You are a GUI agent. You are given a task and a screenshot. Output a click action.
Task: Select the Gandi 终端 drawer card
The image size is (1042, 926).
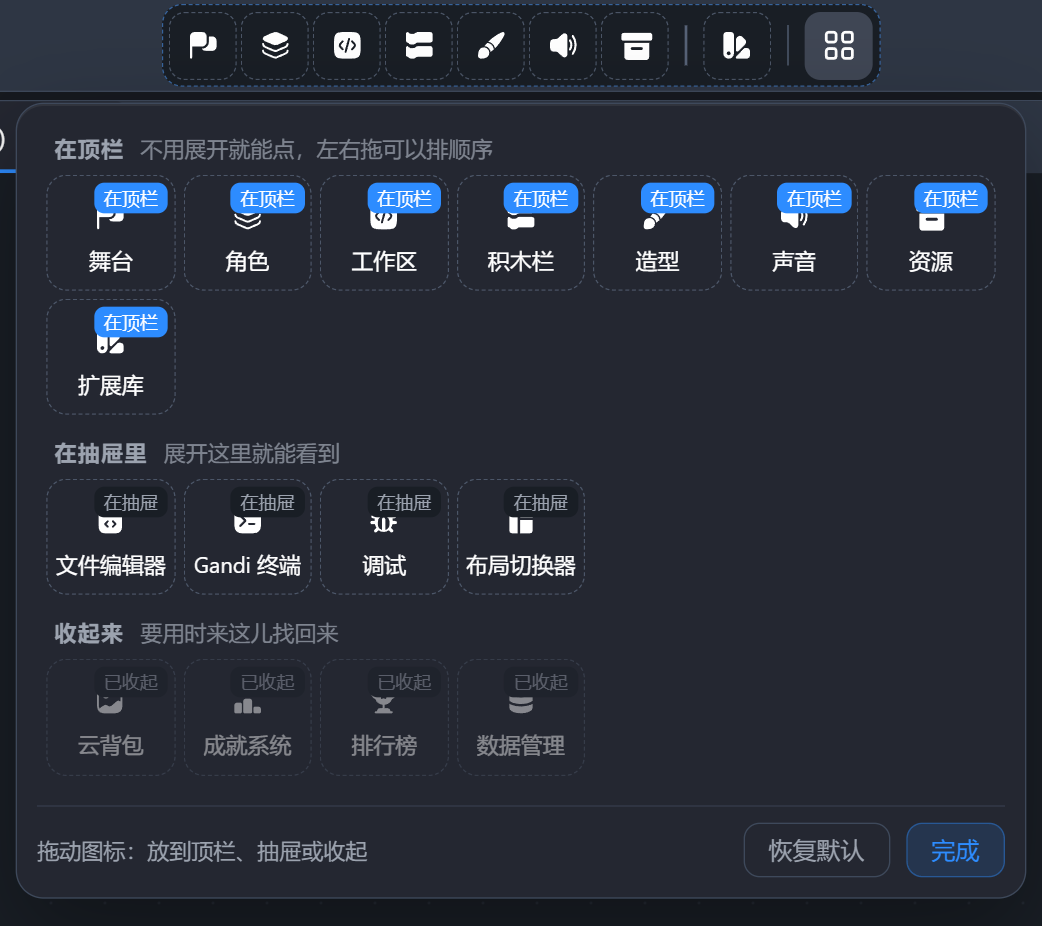coord(247,536)
